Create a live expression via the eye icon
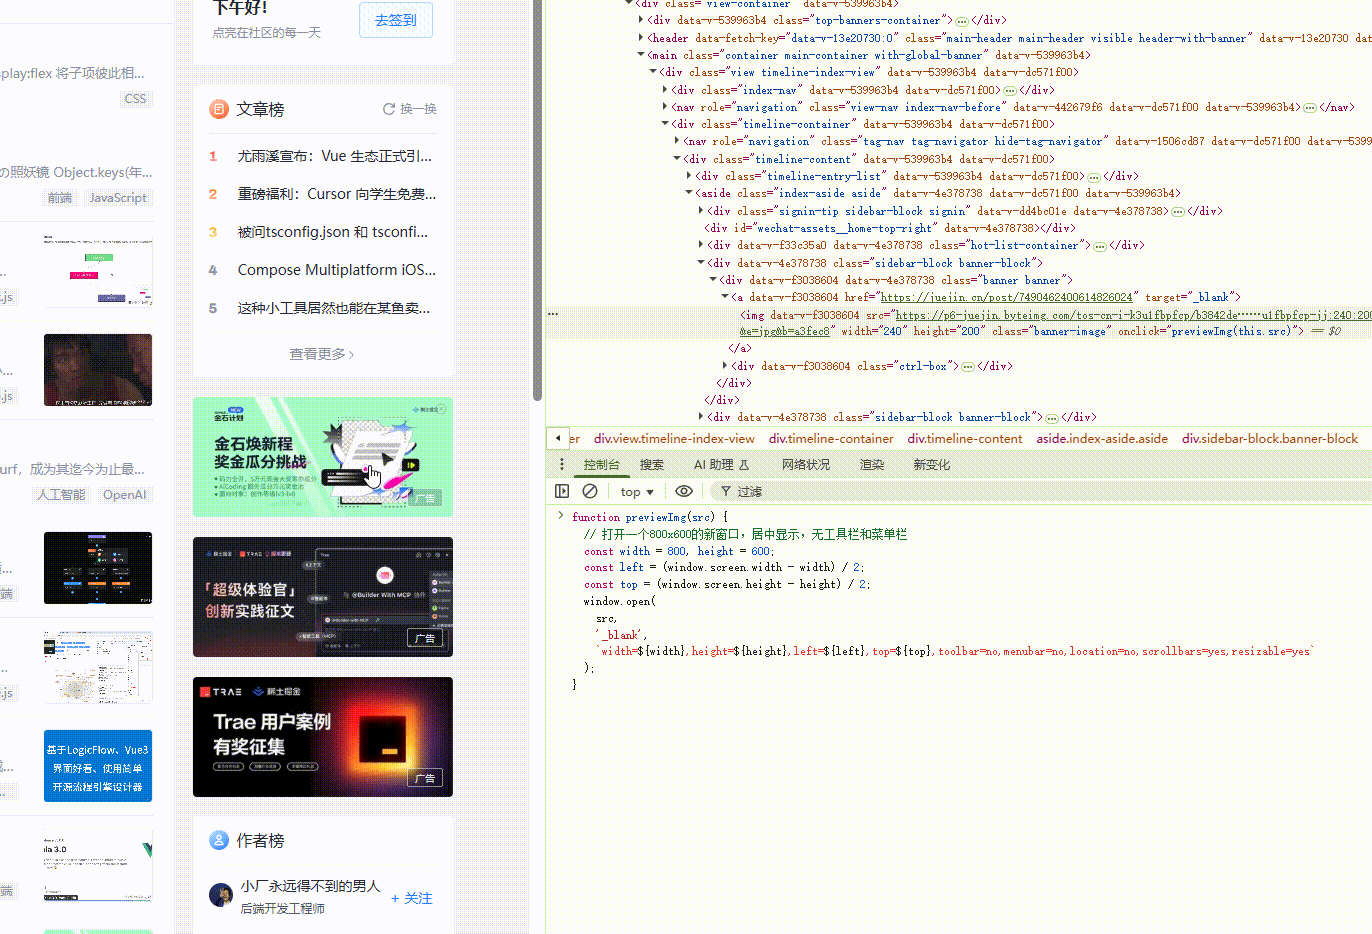Viewport: 1372px width, 934px height. click(x=683, y=491)
